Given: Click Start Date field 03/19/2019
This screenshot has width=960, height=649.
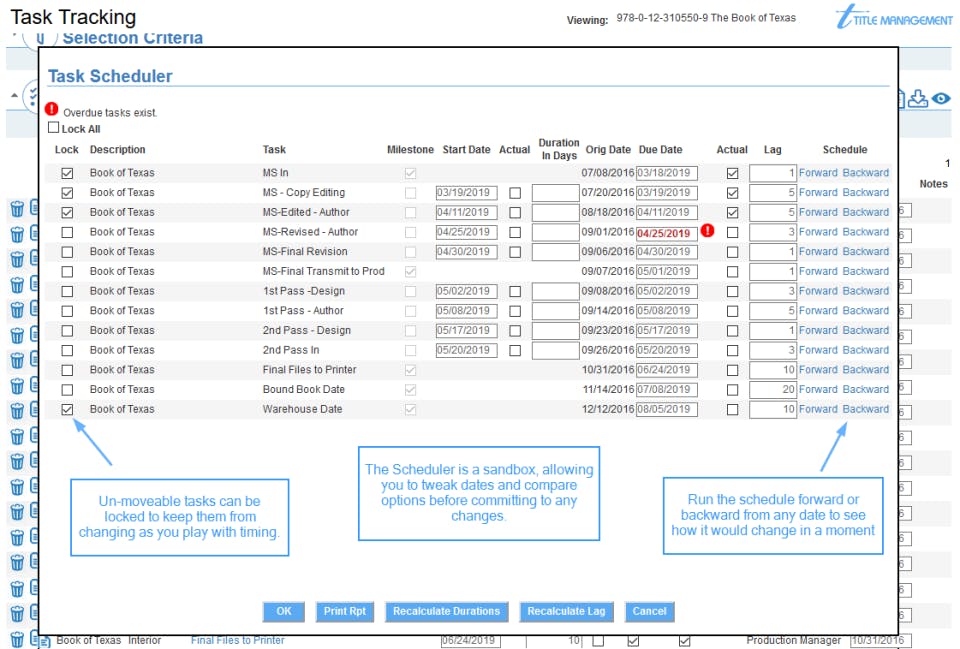Looking at the screenshot, I should (466, 193).
